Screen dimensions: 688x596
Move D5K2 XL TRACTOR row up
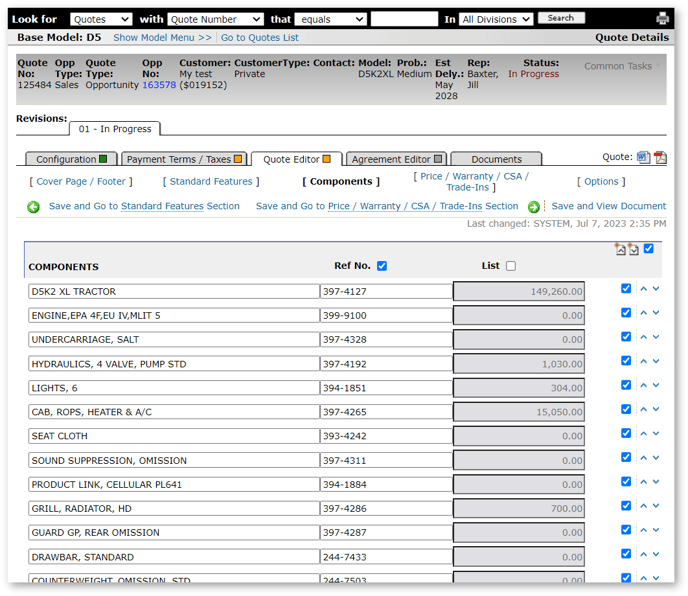point(643,289)
